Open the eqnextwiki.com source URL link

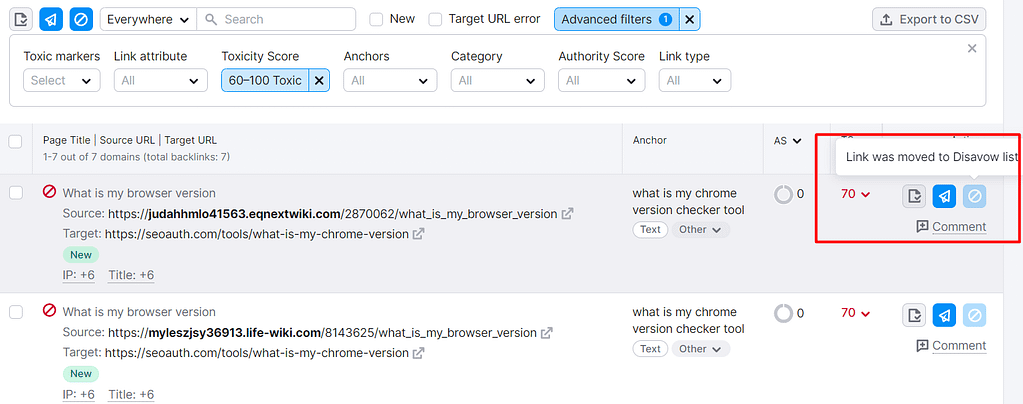(332, 213)
